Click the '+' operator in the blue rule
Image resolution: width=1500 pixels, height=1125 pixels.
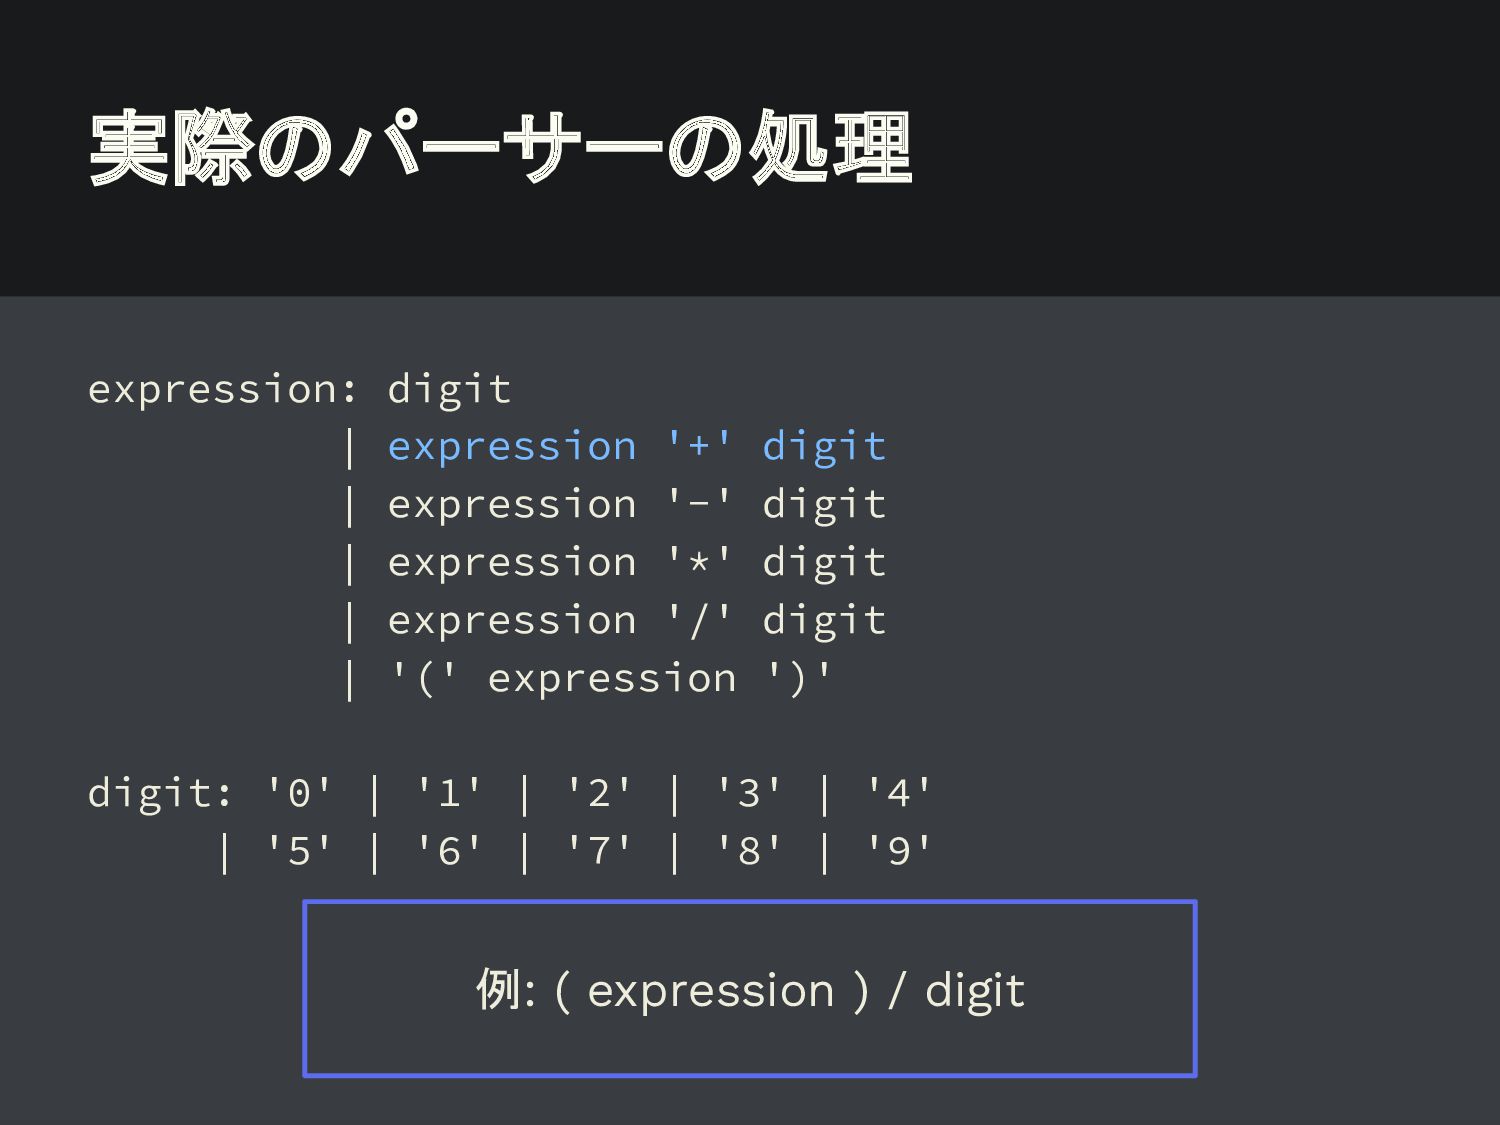(699, 444)
